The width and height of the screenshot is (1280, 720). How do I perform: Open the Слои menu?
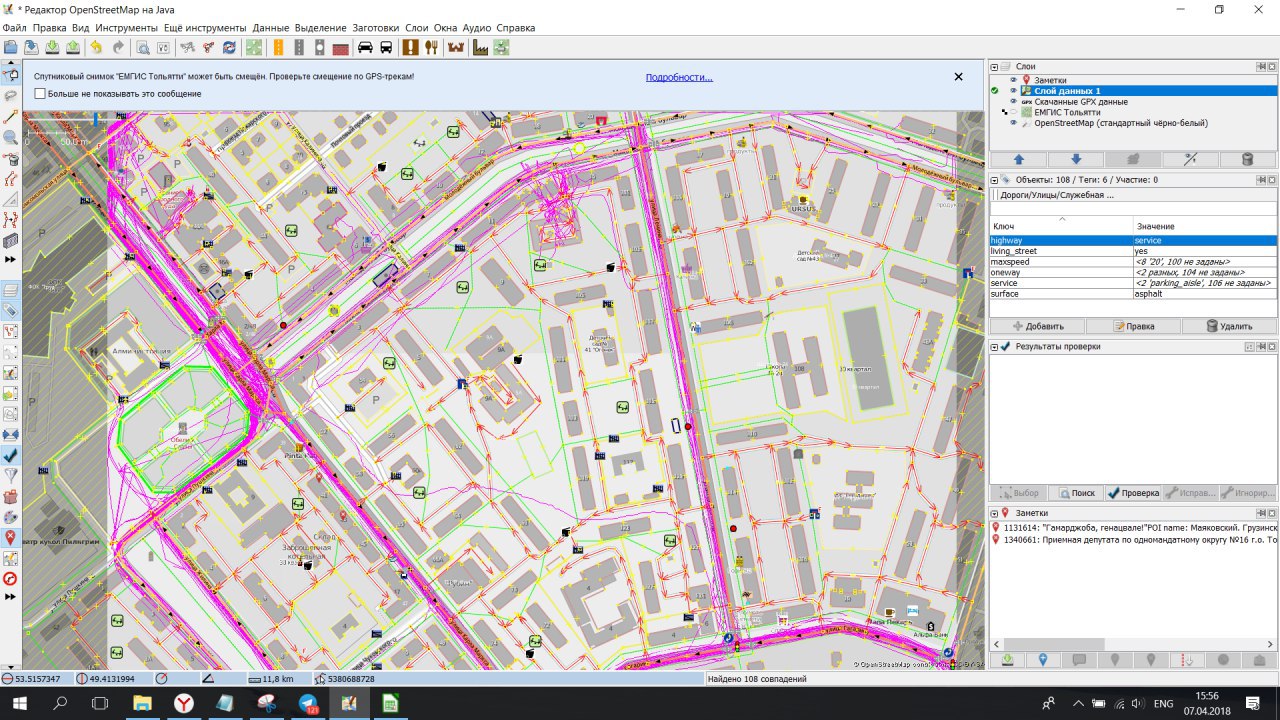tap(417, 28)
